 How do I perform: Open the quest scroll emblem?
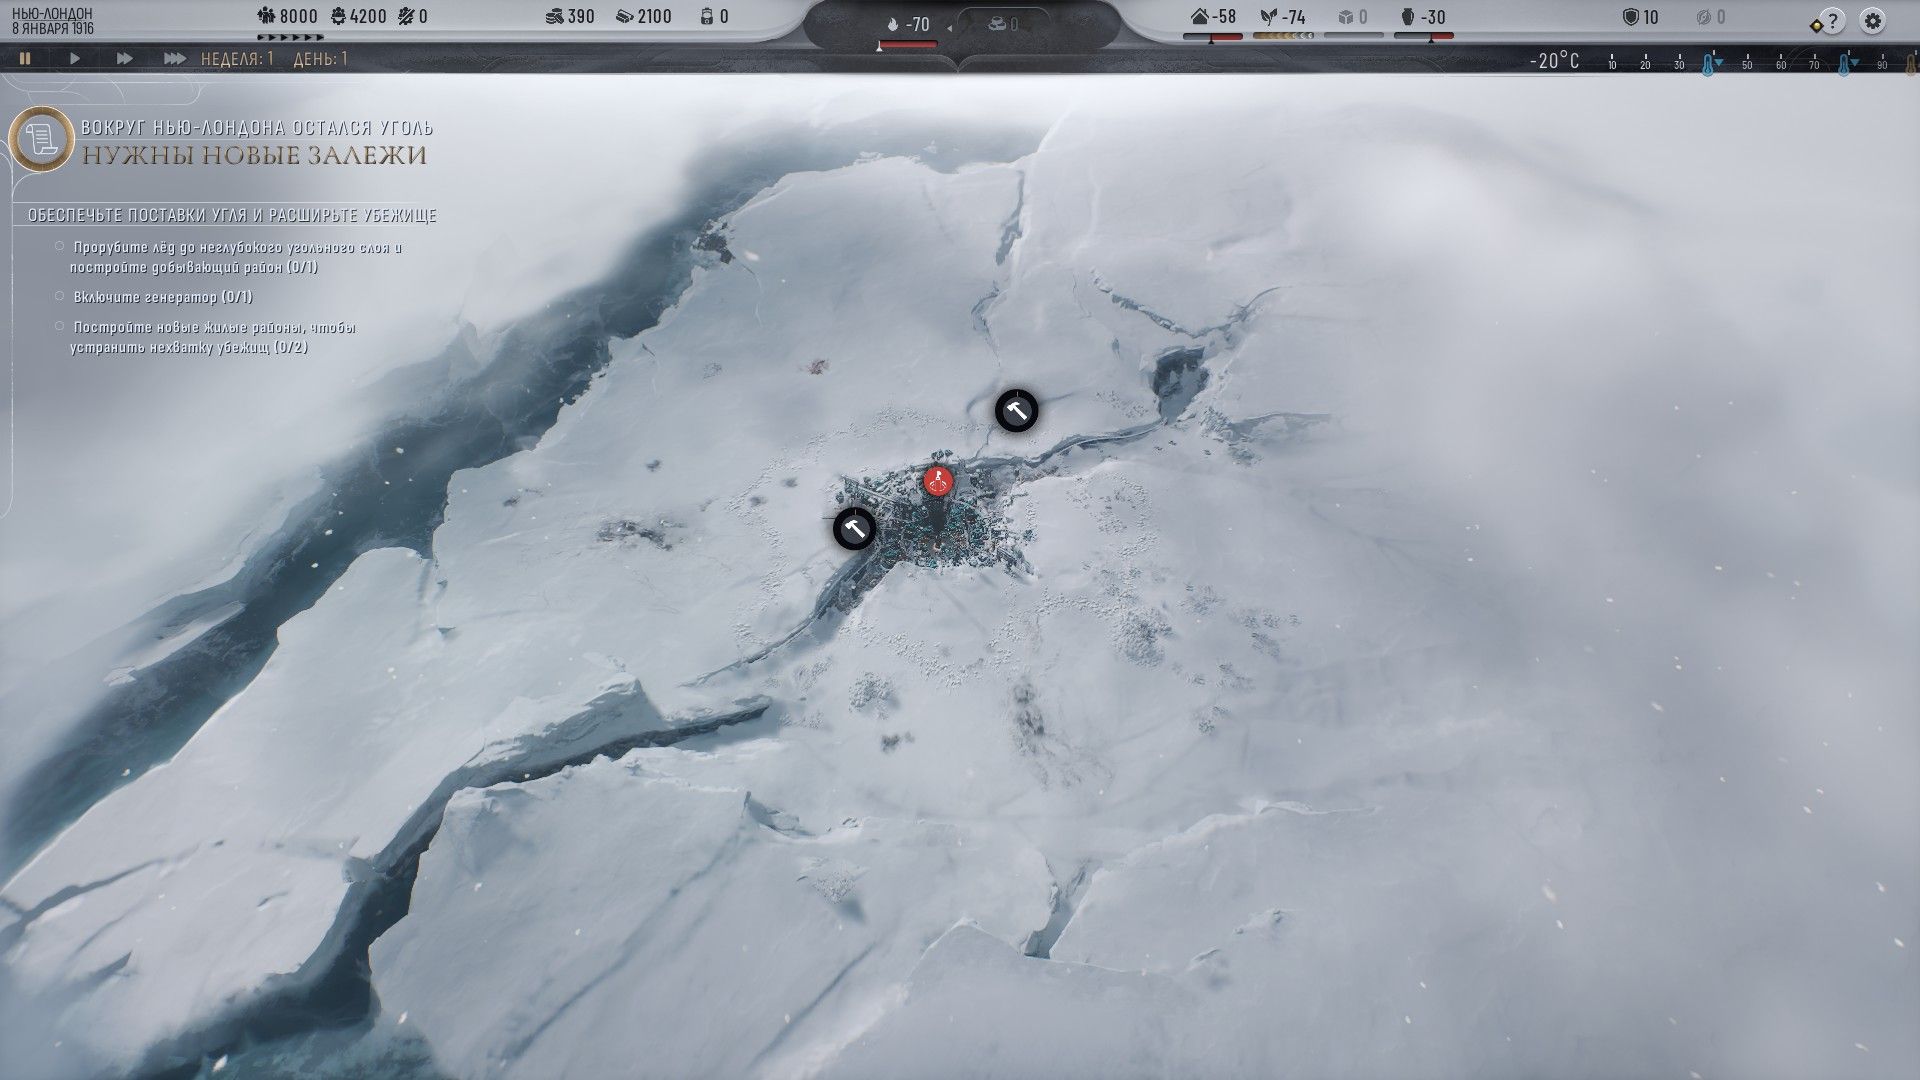point(42,139)
